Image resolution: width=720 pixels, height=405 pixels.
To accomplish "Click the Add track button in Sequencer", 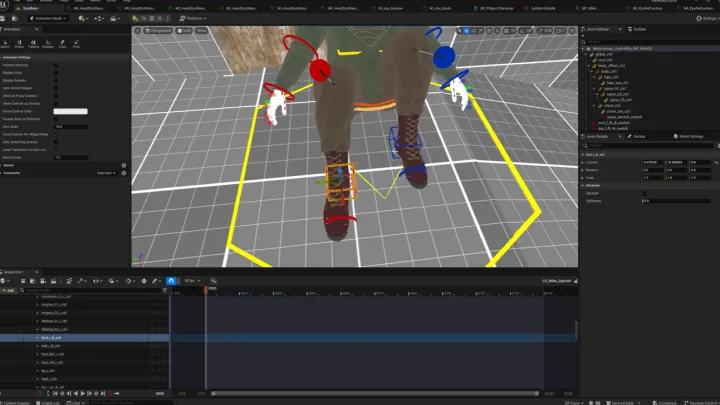I will [x=8, y=290].
